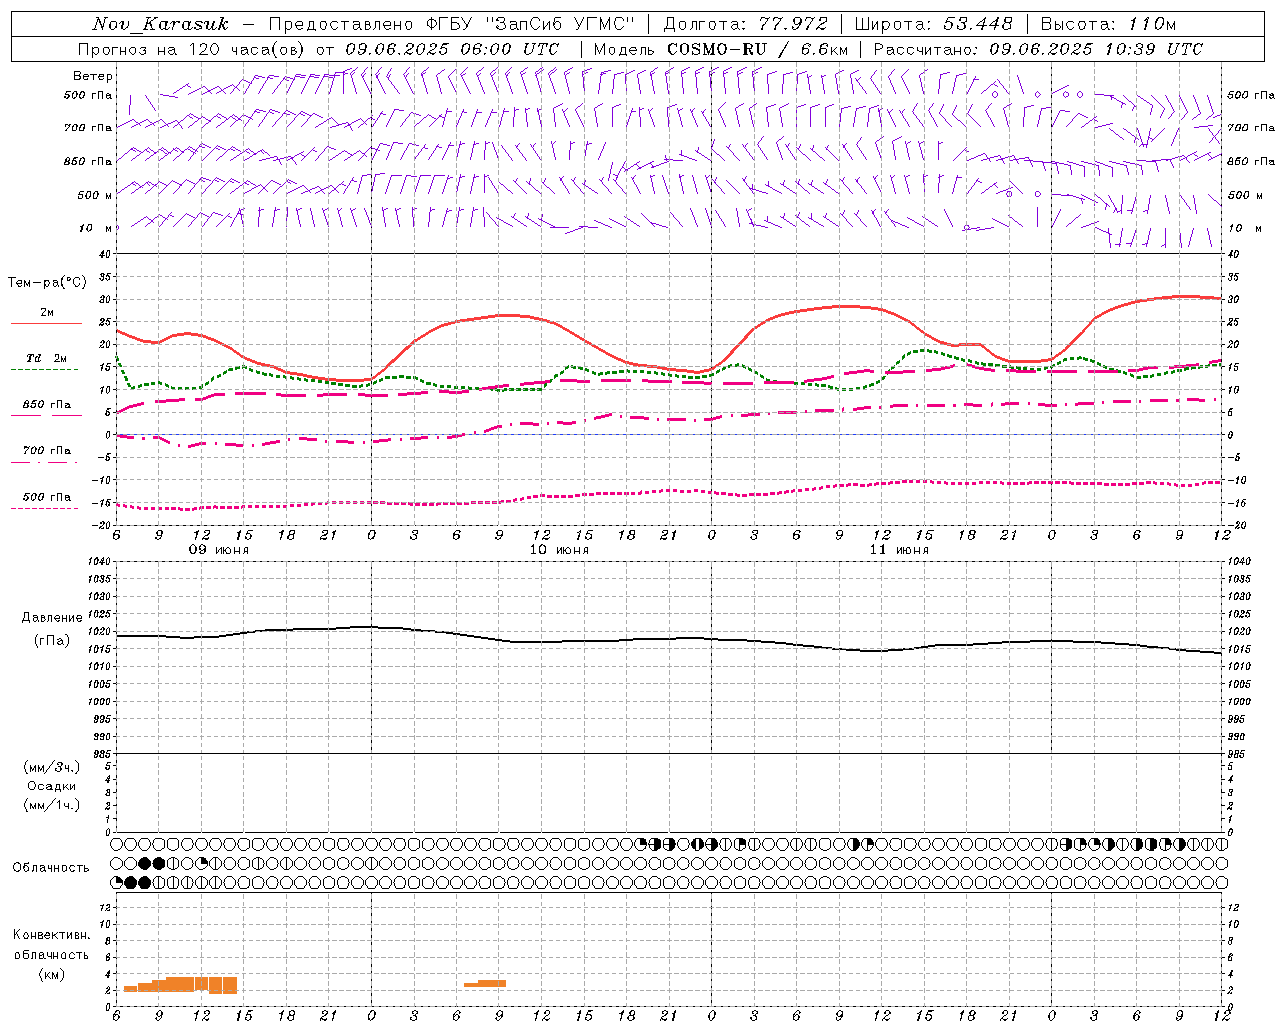
Task: Click the 'Рассчитано: 09.06.2025 10:39 UTC' timestamp
Action: click(1038, 49)
